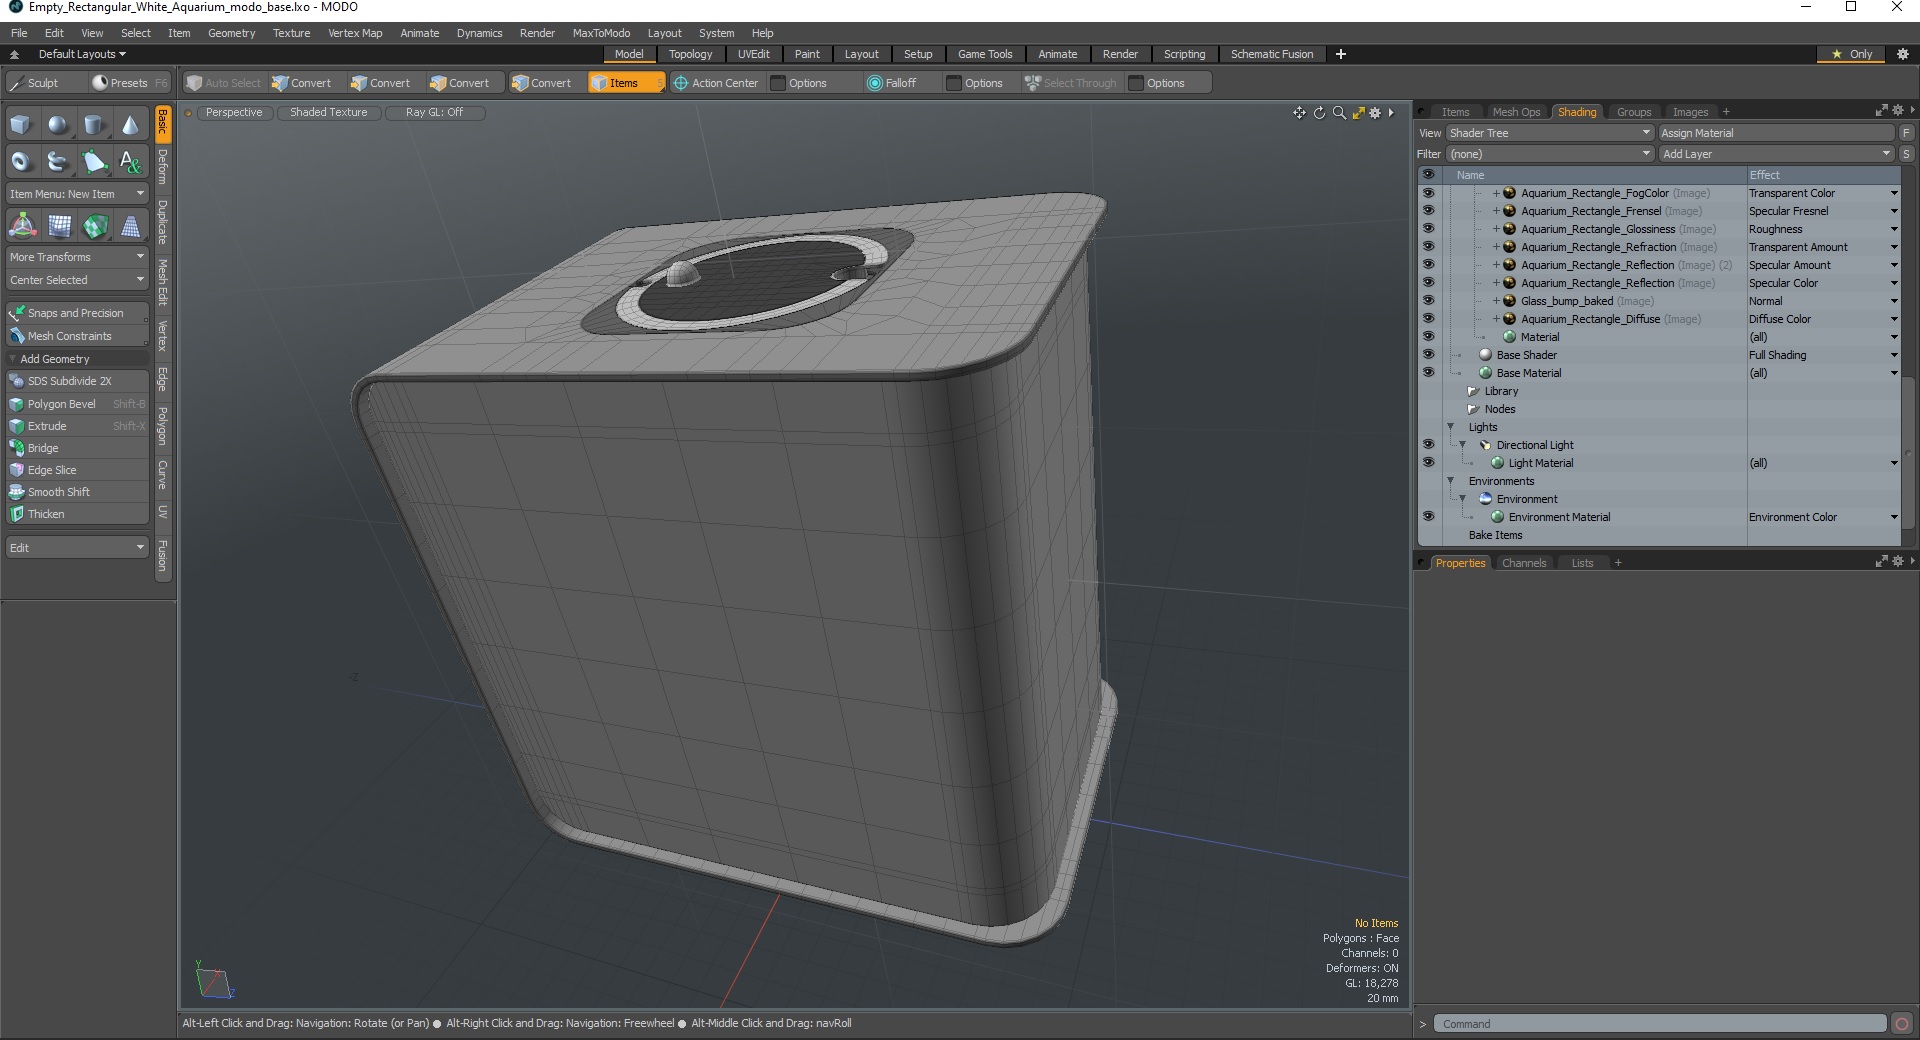Switch to the Mesh Ops tab
The image size is (1920, 1040).
1516,112
